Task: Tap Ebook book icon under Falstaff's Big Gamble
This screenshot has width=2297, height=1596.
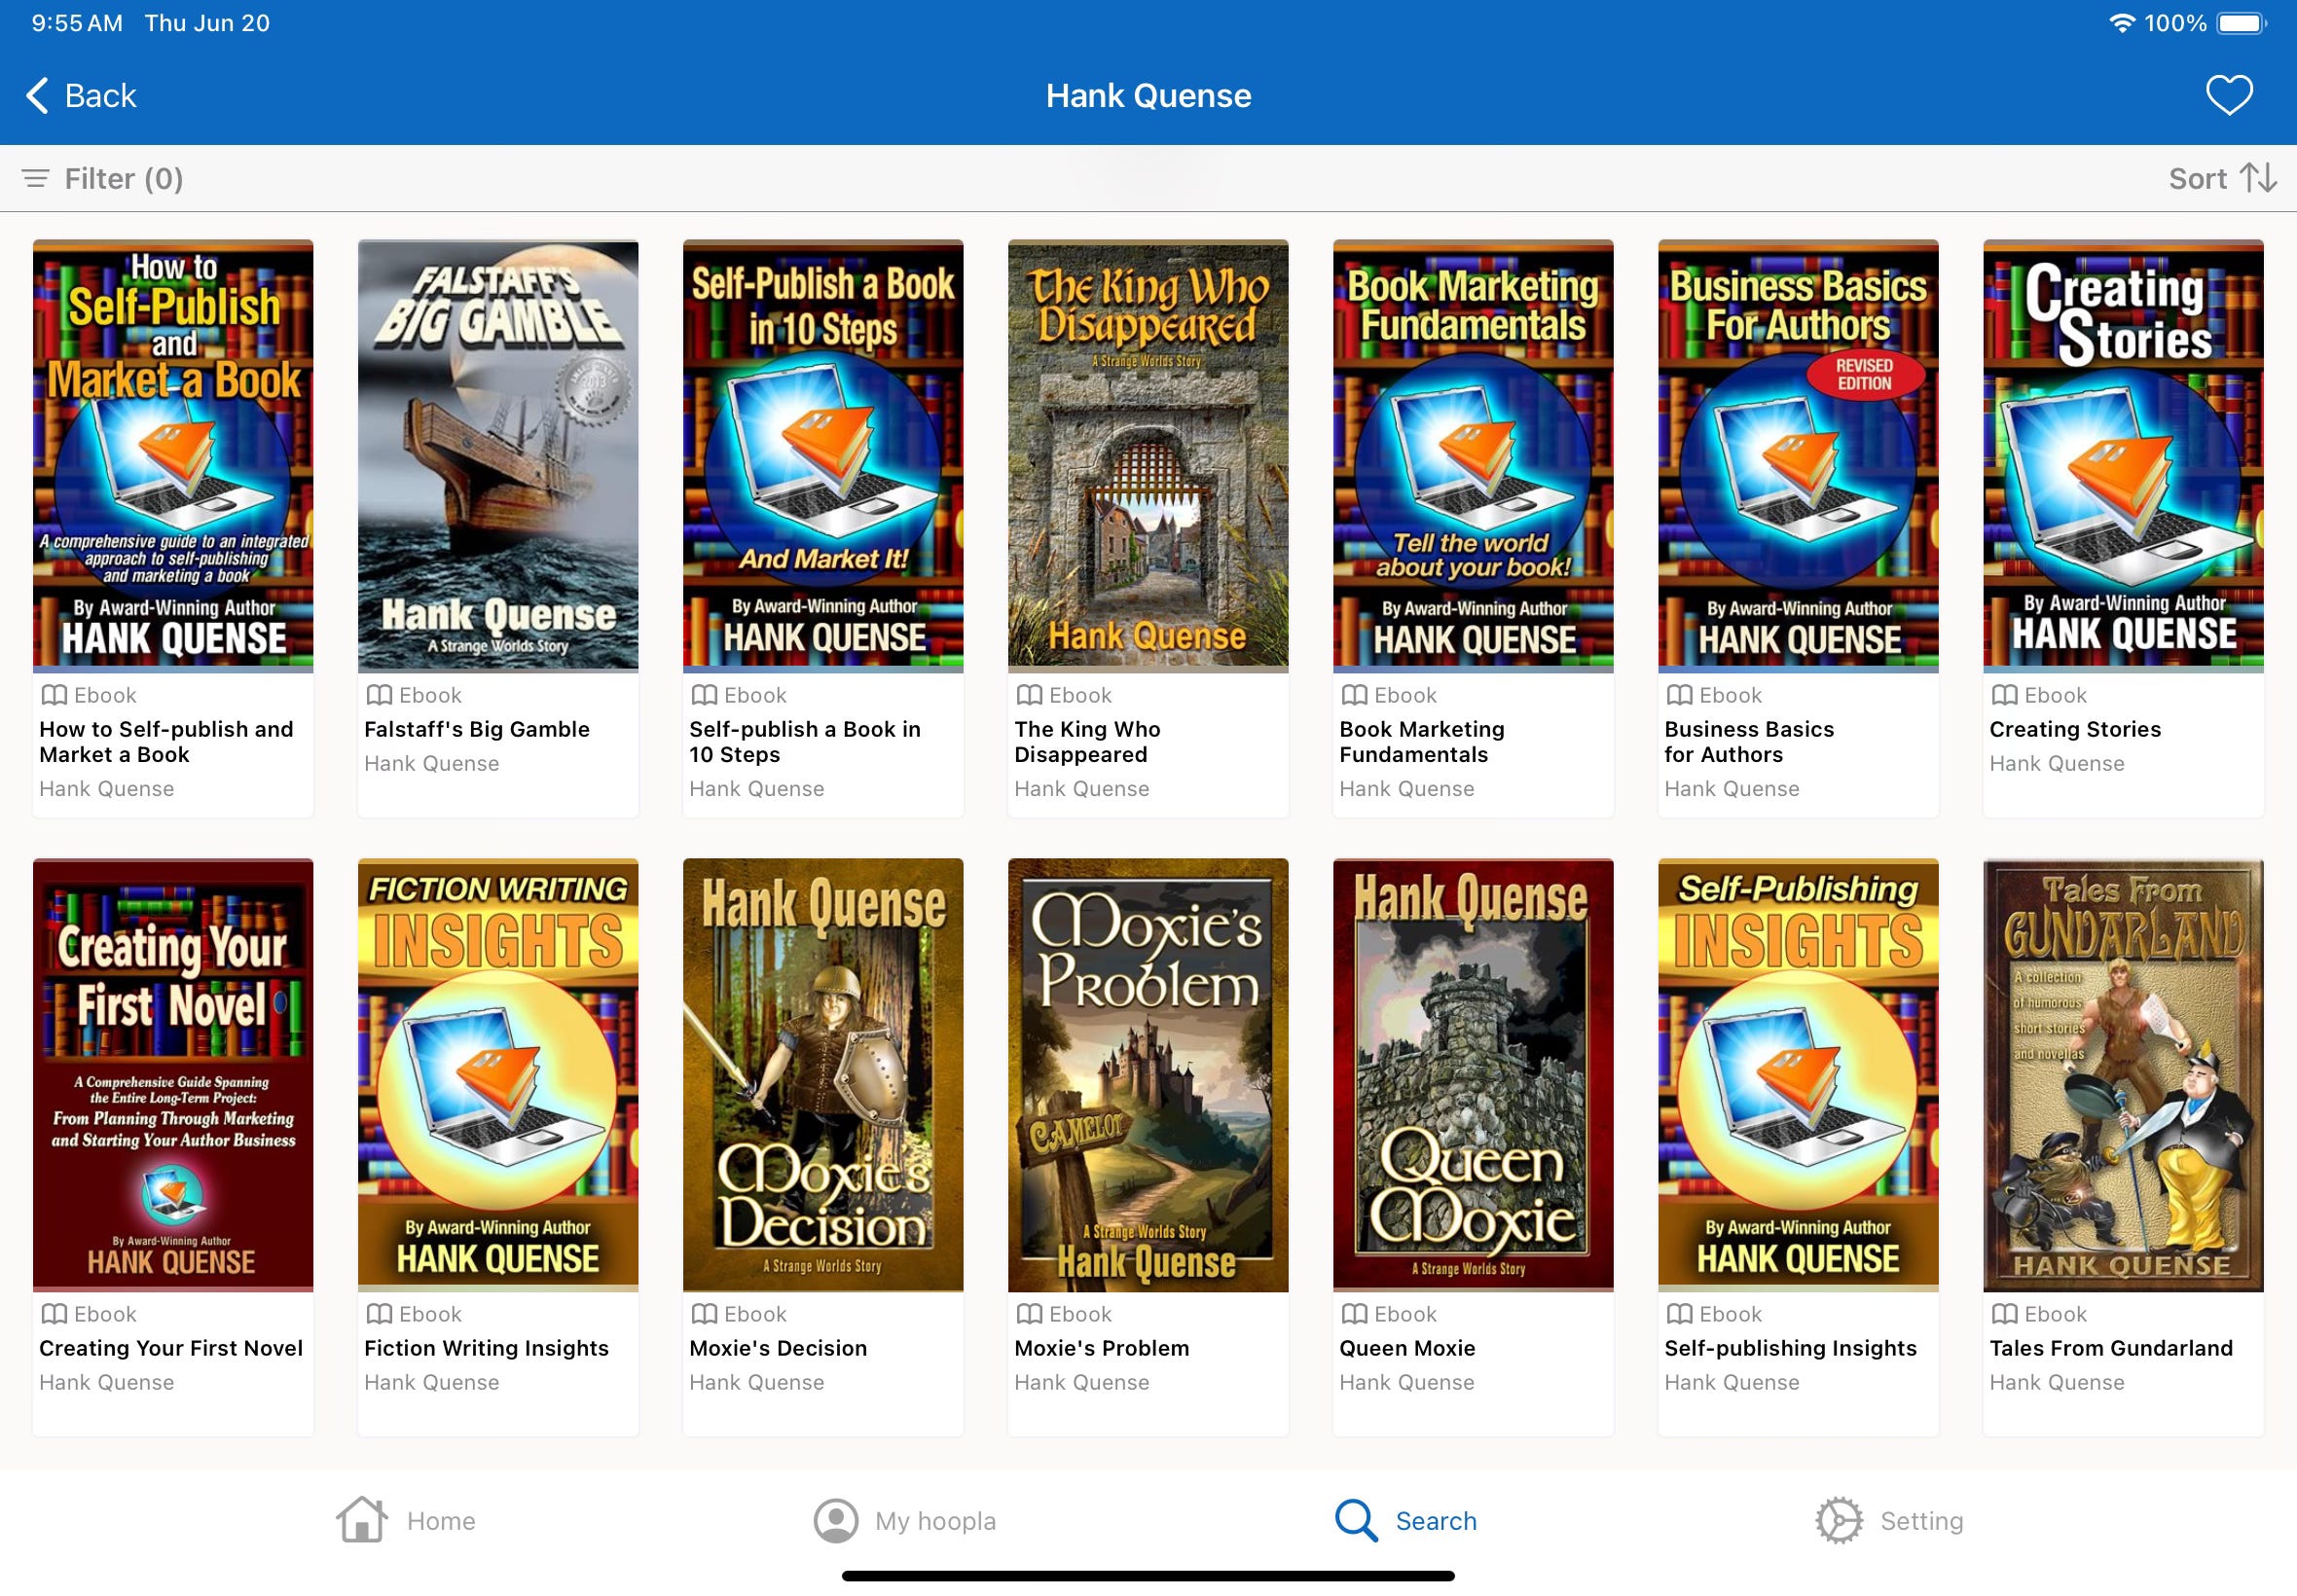Action: tap(379, 695)
